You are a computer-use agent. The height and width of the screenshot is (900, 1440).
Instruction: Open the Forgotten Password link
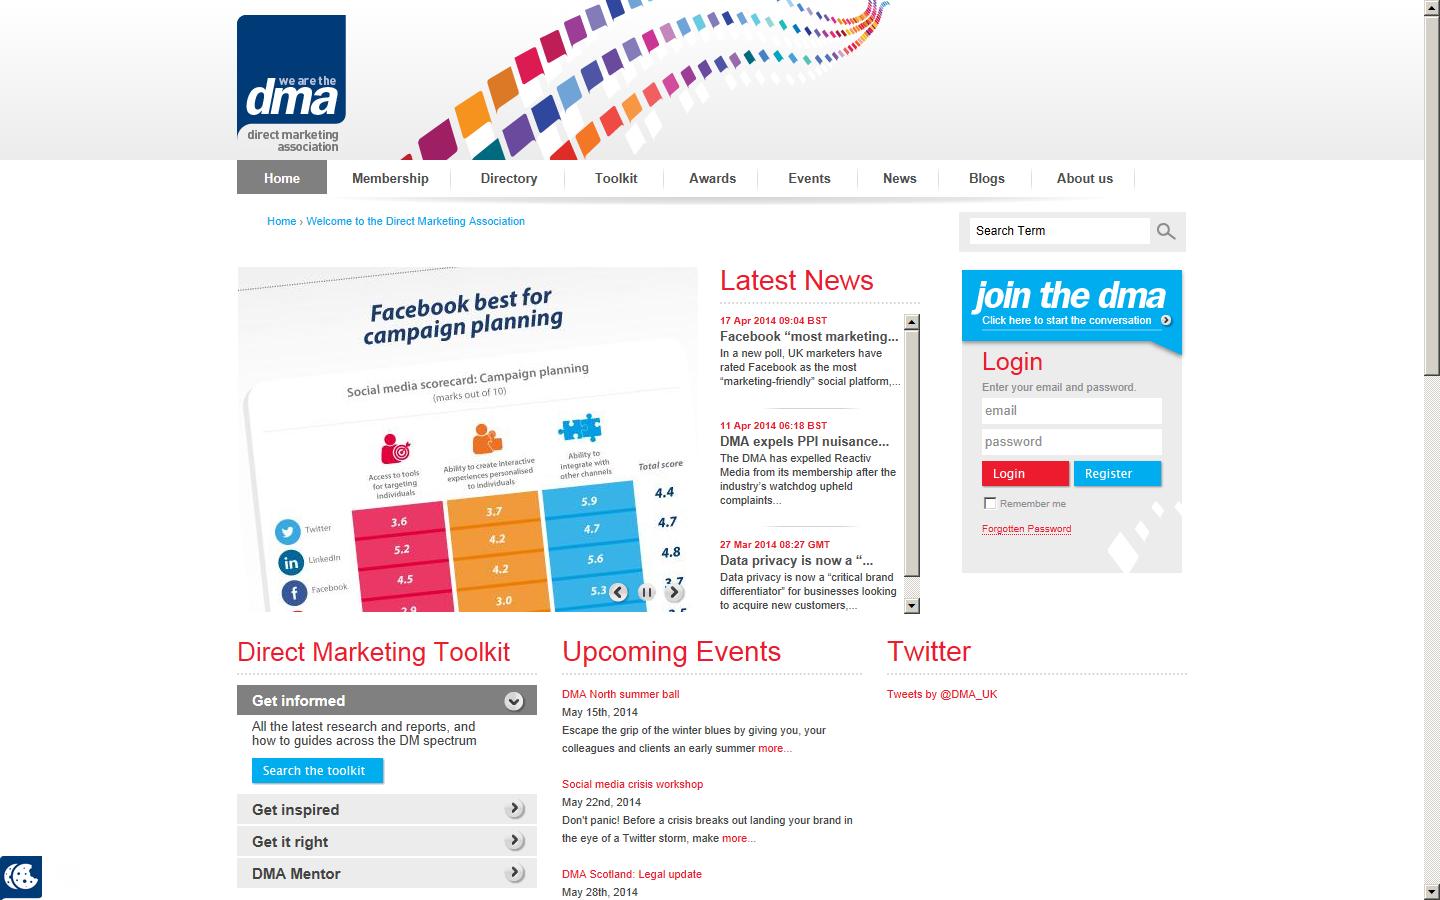click(1026, 529)
